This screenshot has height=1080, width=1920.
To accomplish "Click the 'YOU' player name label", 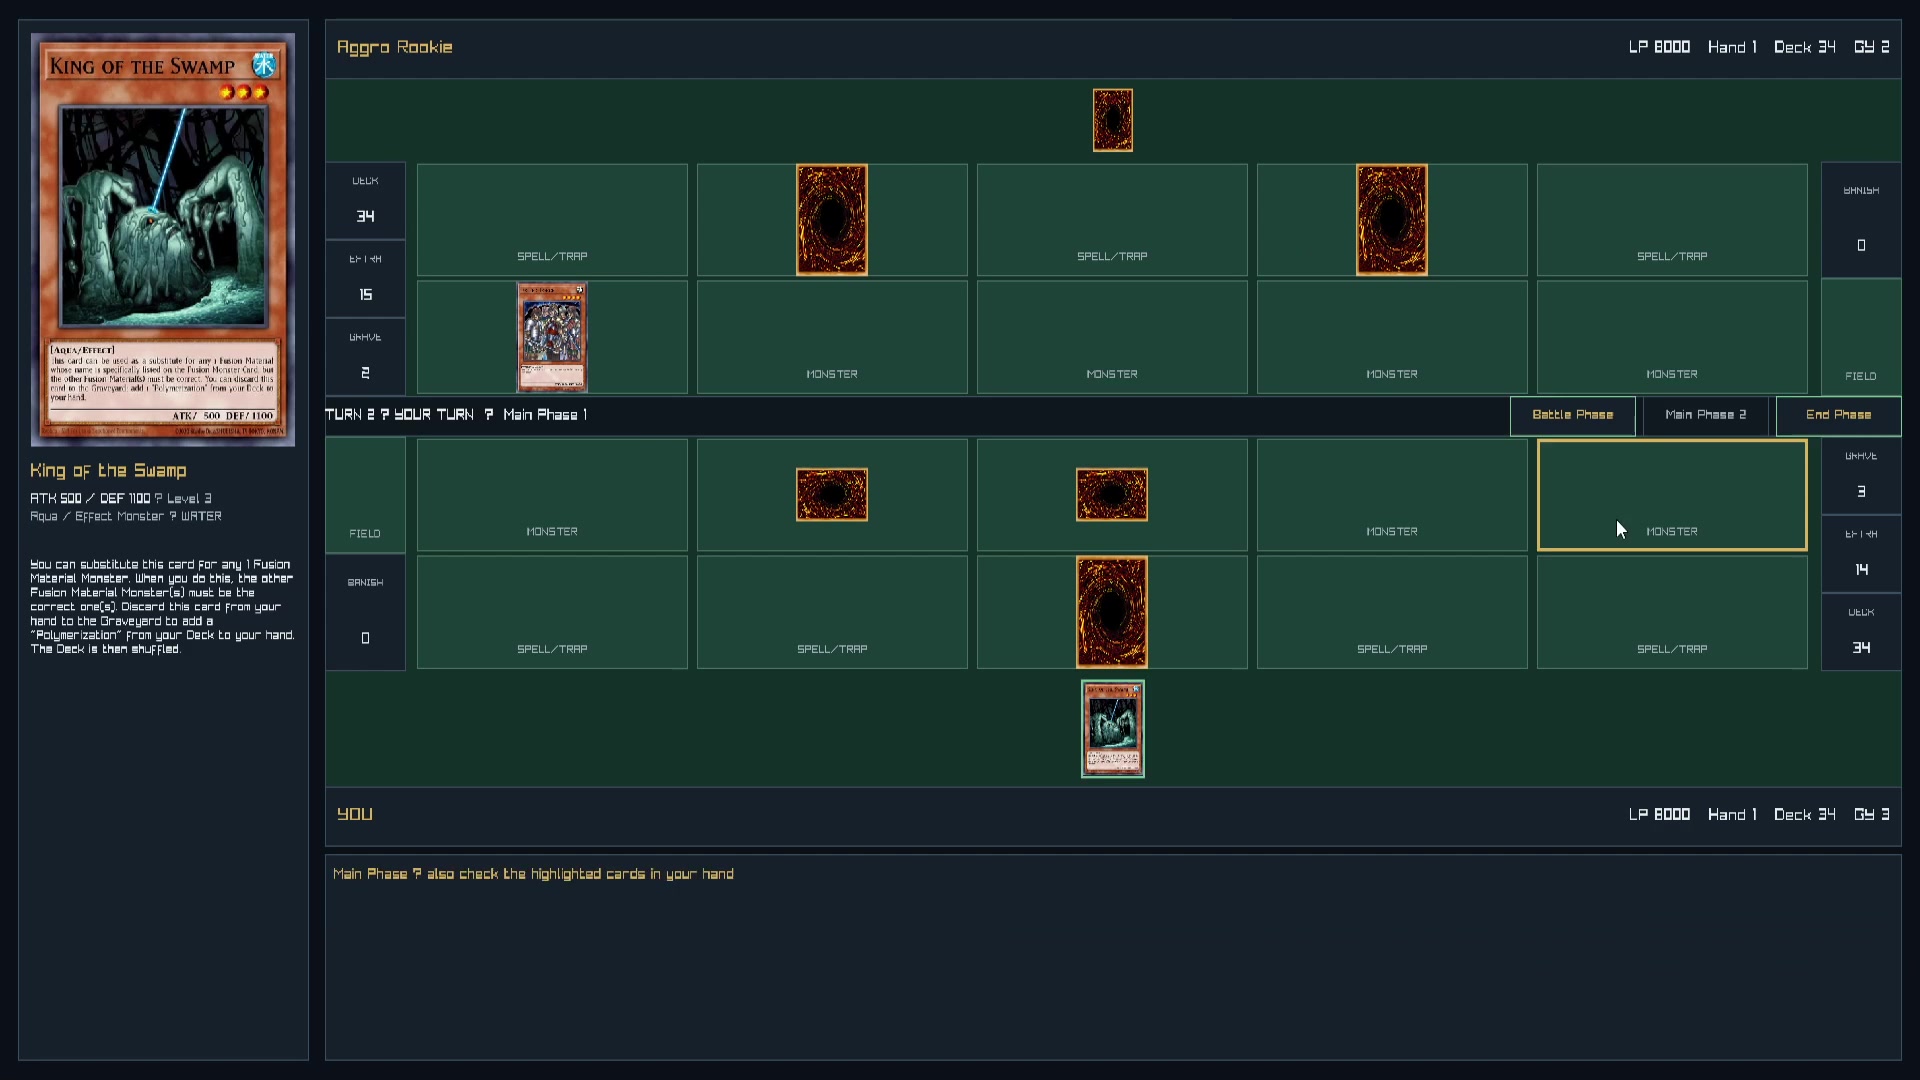I will click(x=355, y=814).
